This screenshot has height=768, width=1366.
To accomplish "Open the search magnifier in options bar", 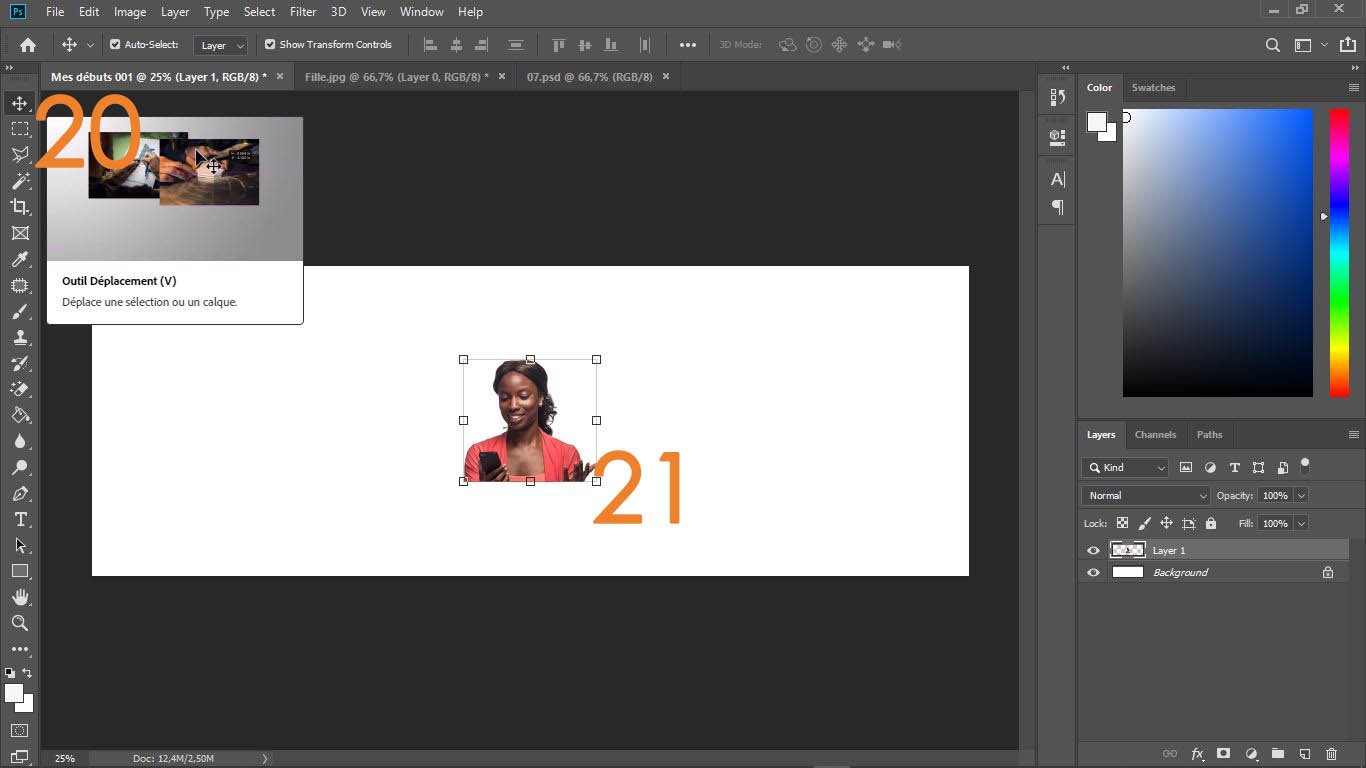I will point(1273,45).
